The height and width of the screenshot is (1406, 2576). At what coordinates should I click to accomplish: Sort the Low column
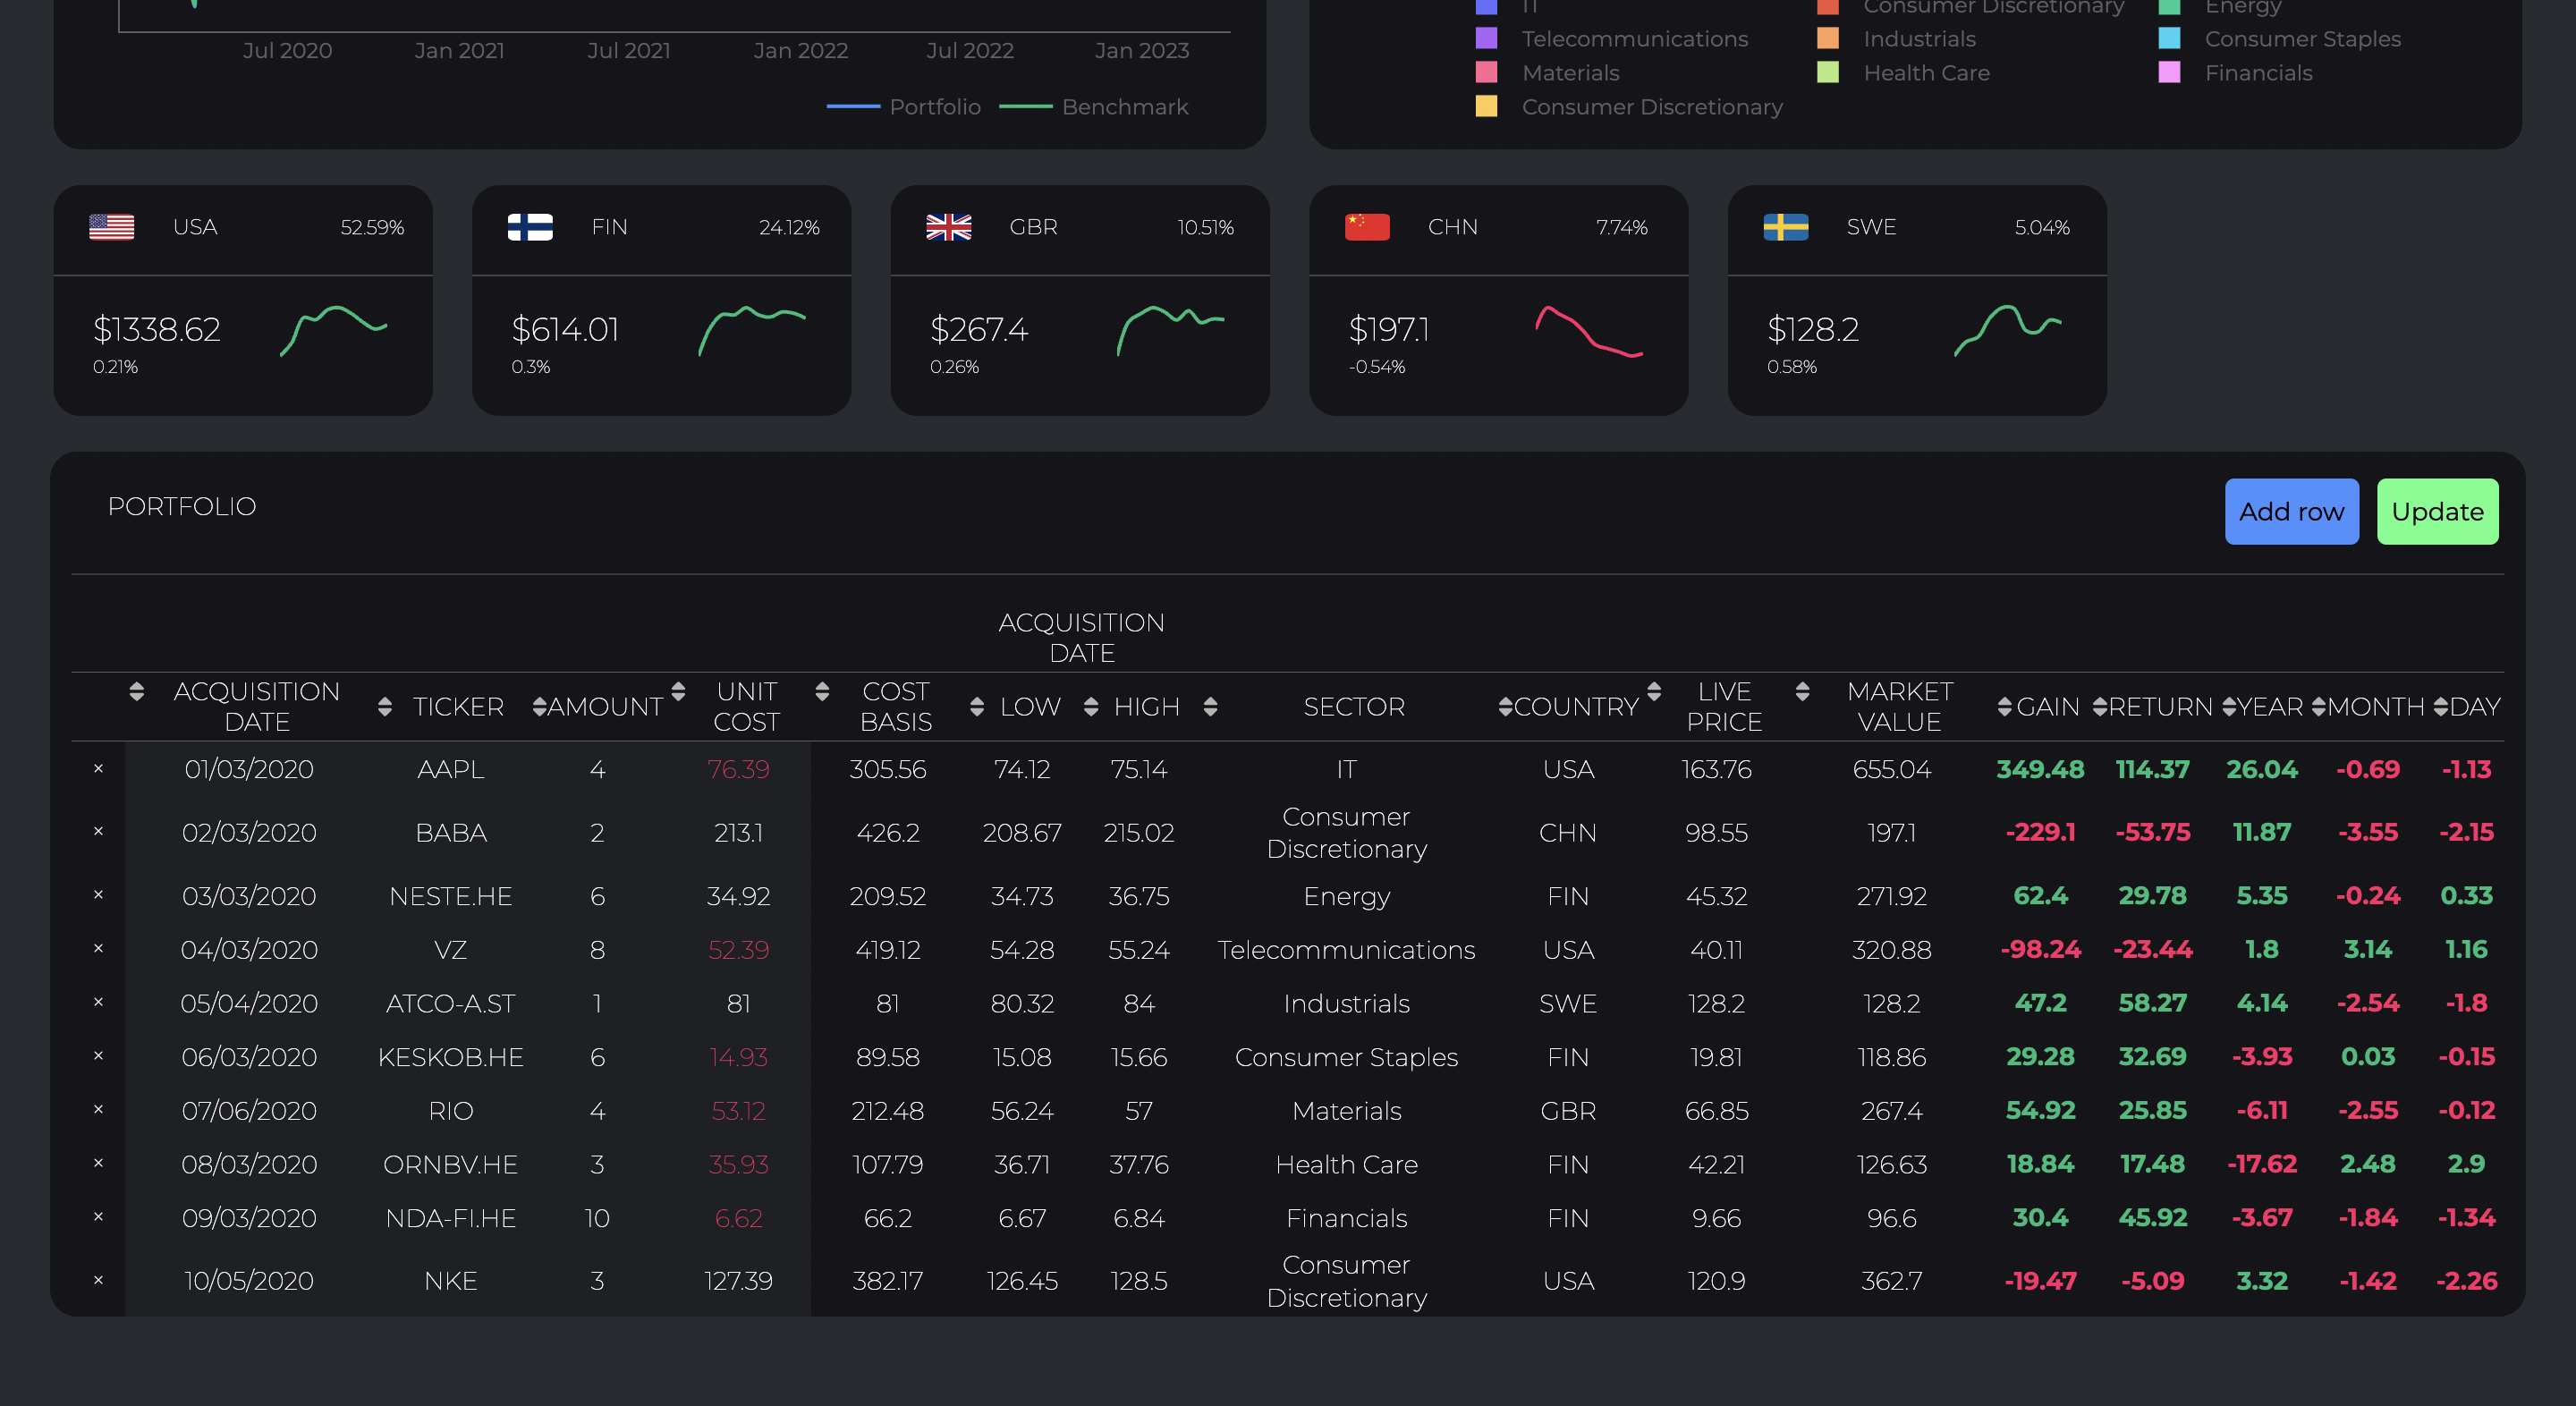point(977,707)
